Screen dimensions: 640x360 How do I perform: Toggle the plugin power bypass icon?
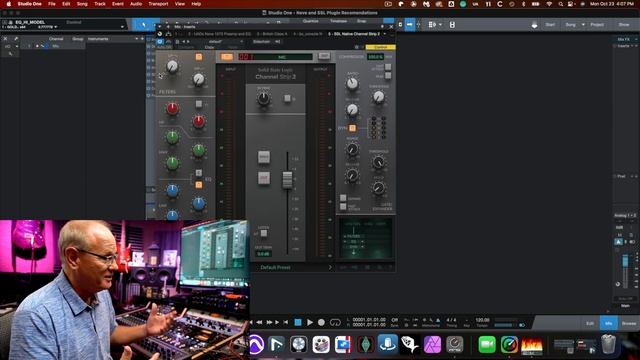click(x=160, y=42)
